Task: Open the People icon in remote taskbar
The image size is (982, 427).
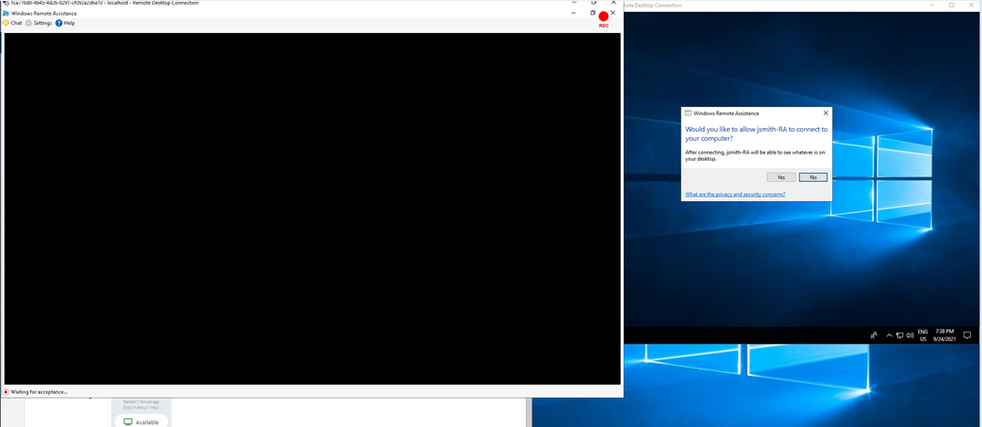Action: coord(874,336)
